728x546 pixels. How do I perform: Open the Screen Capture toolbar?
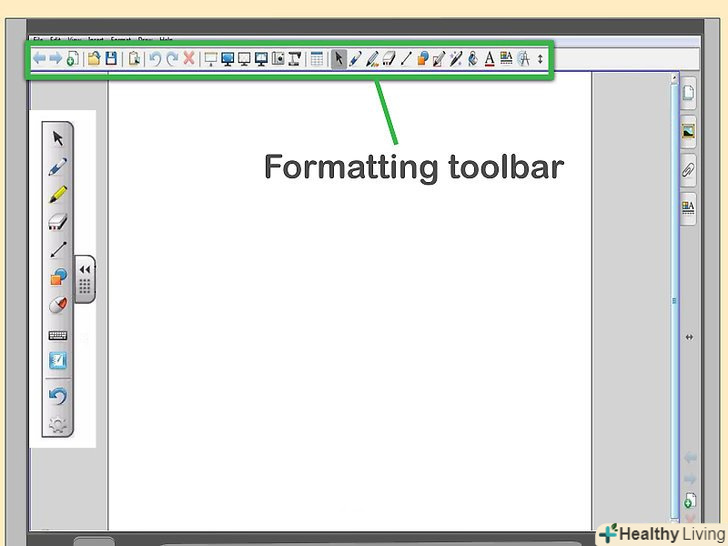[x=278, y=58]
